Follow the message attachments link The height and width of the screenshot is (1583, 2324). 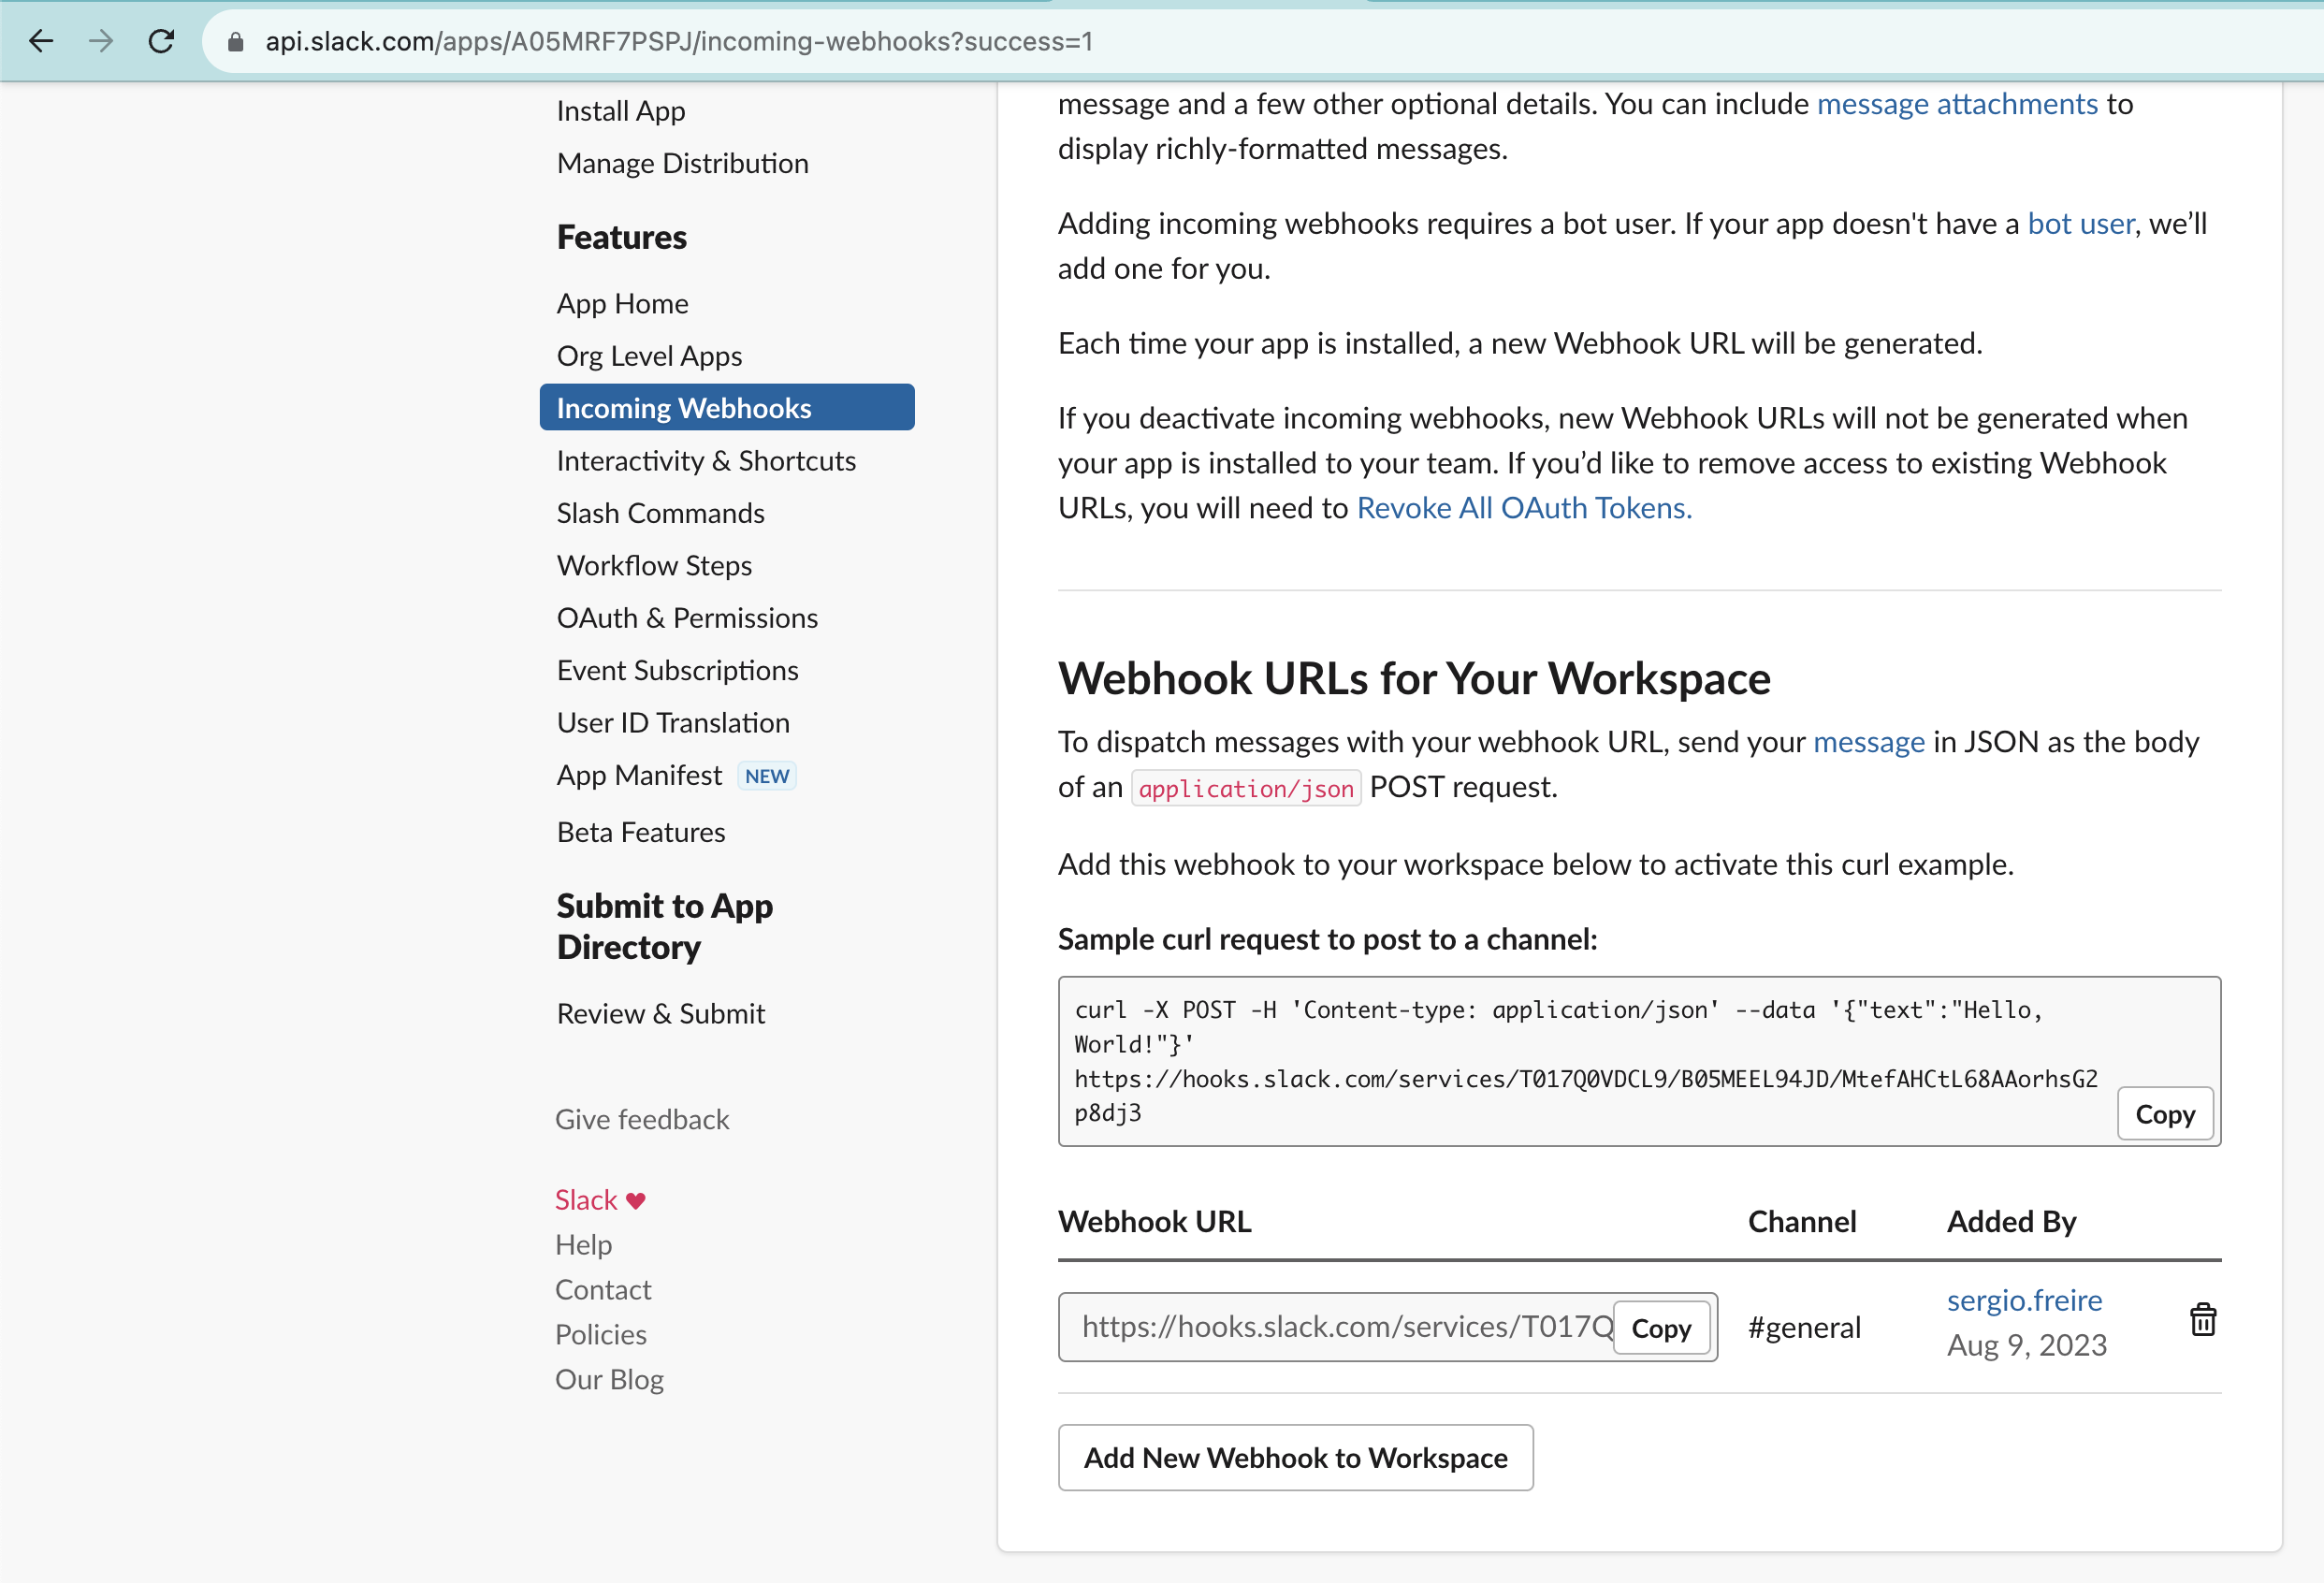click(1957, 104)
